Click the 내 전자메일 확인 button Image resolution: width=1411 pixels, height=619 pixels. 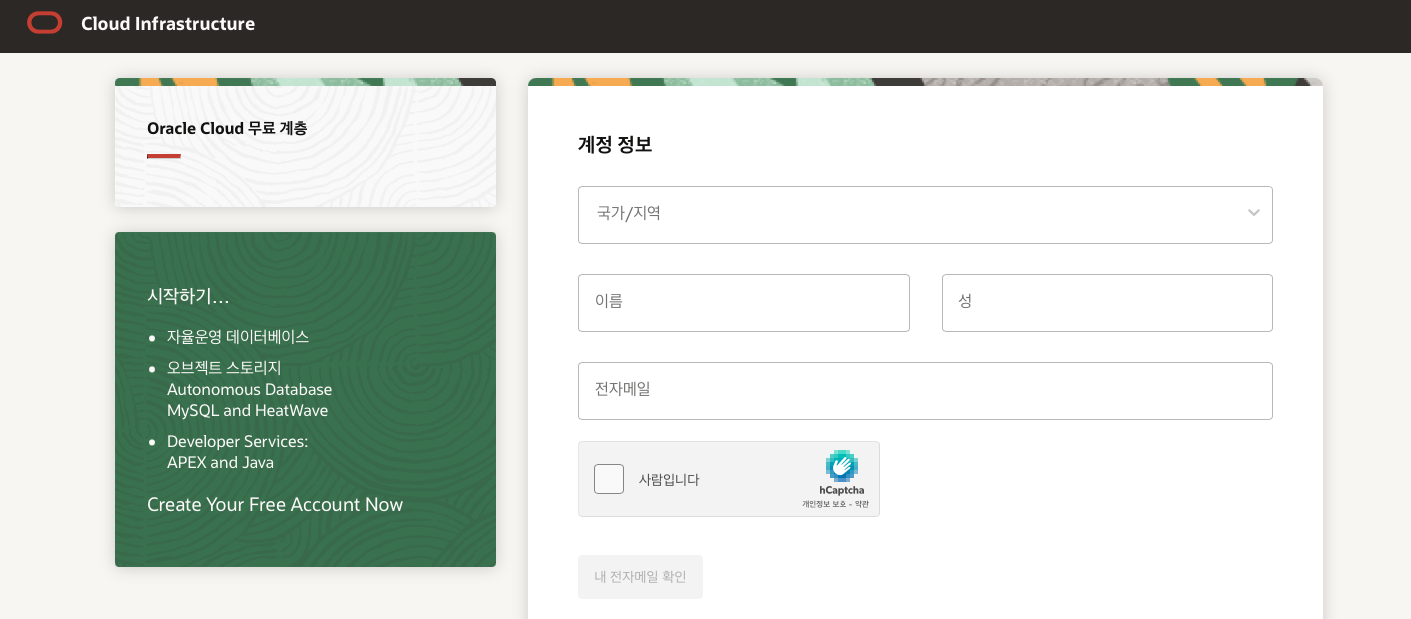(x=640, y=577)
